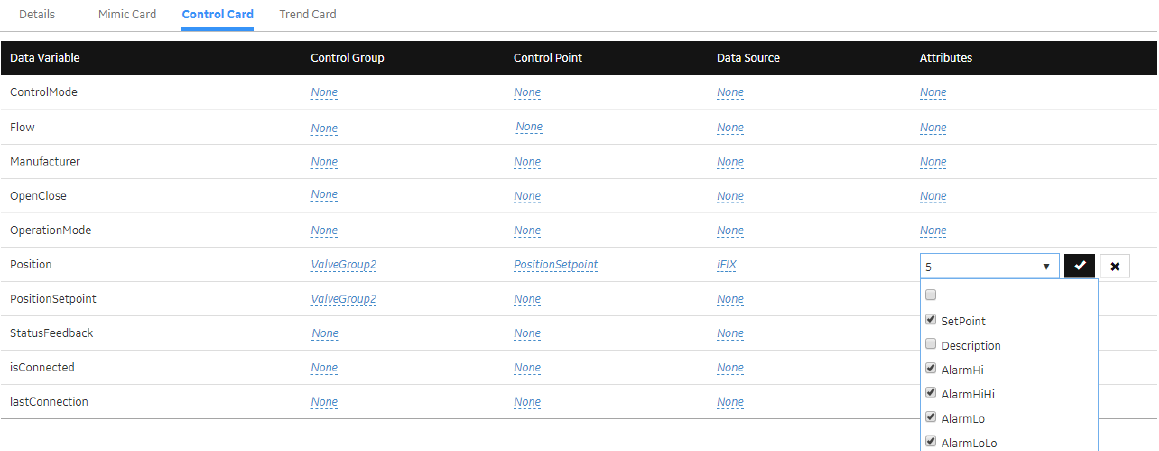Toggle the AlarmHiHi checkbox

(x=931, y=393)
